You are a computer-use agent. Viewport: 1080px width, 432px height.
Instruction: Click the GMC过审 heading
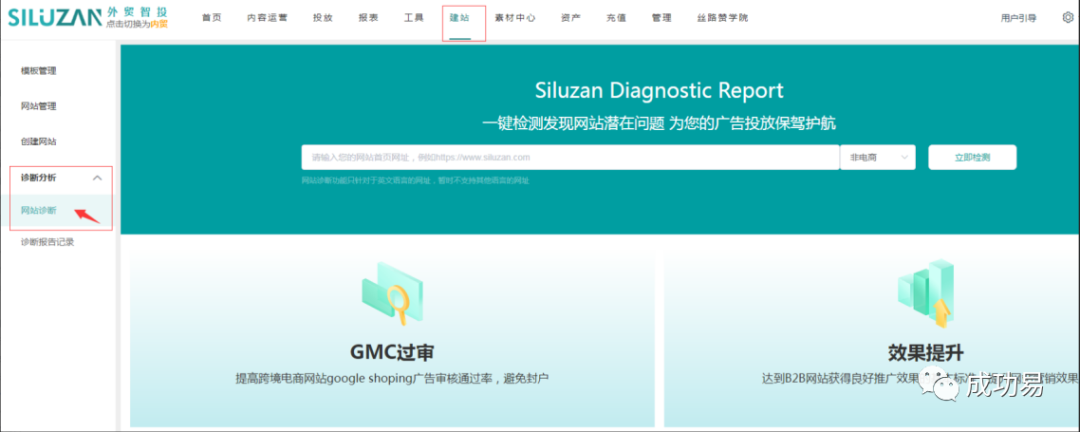392,352
